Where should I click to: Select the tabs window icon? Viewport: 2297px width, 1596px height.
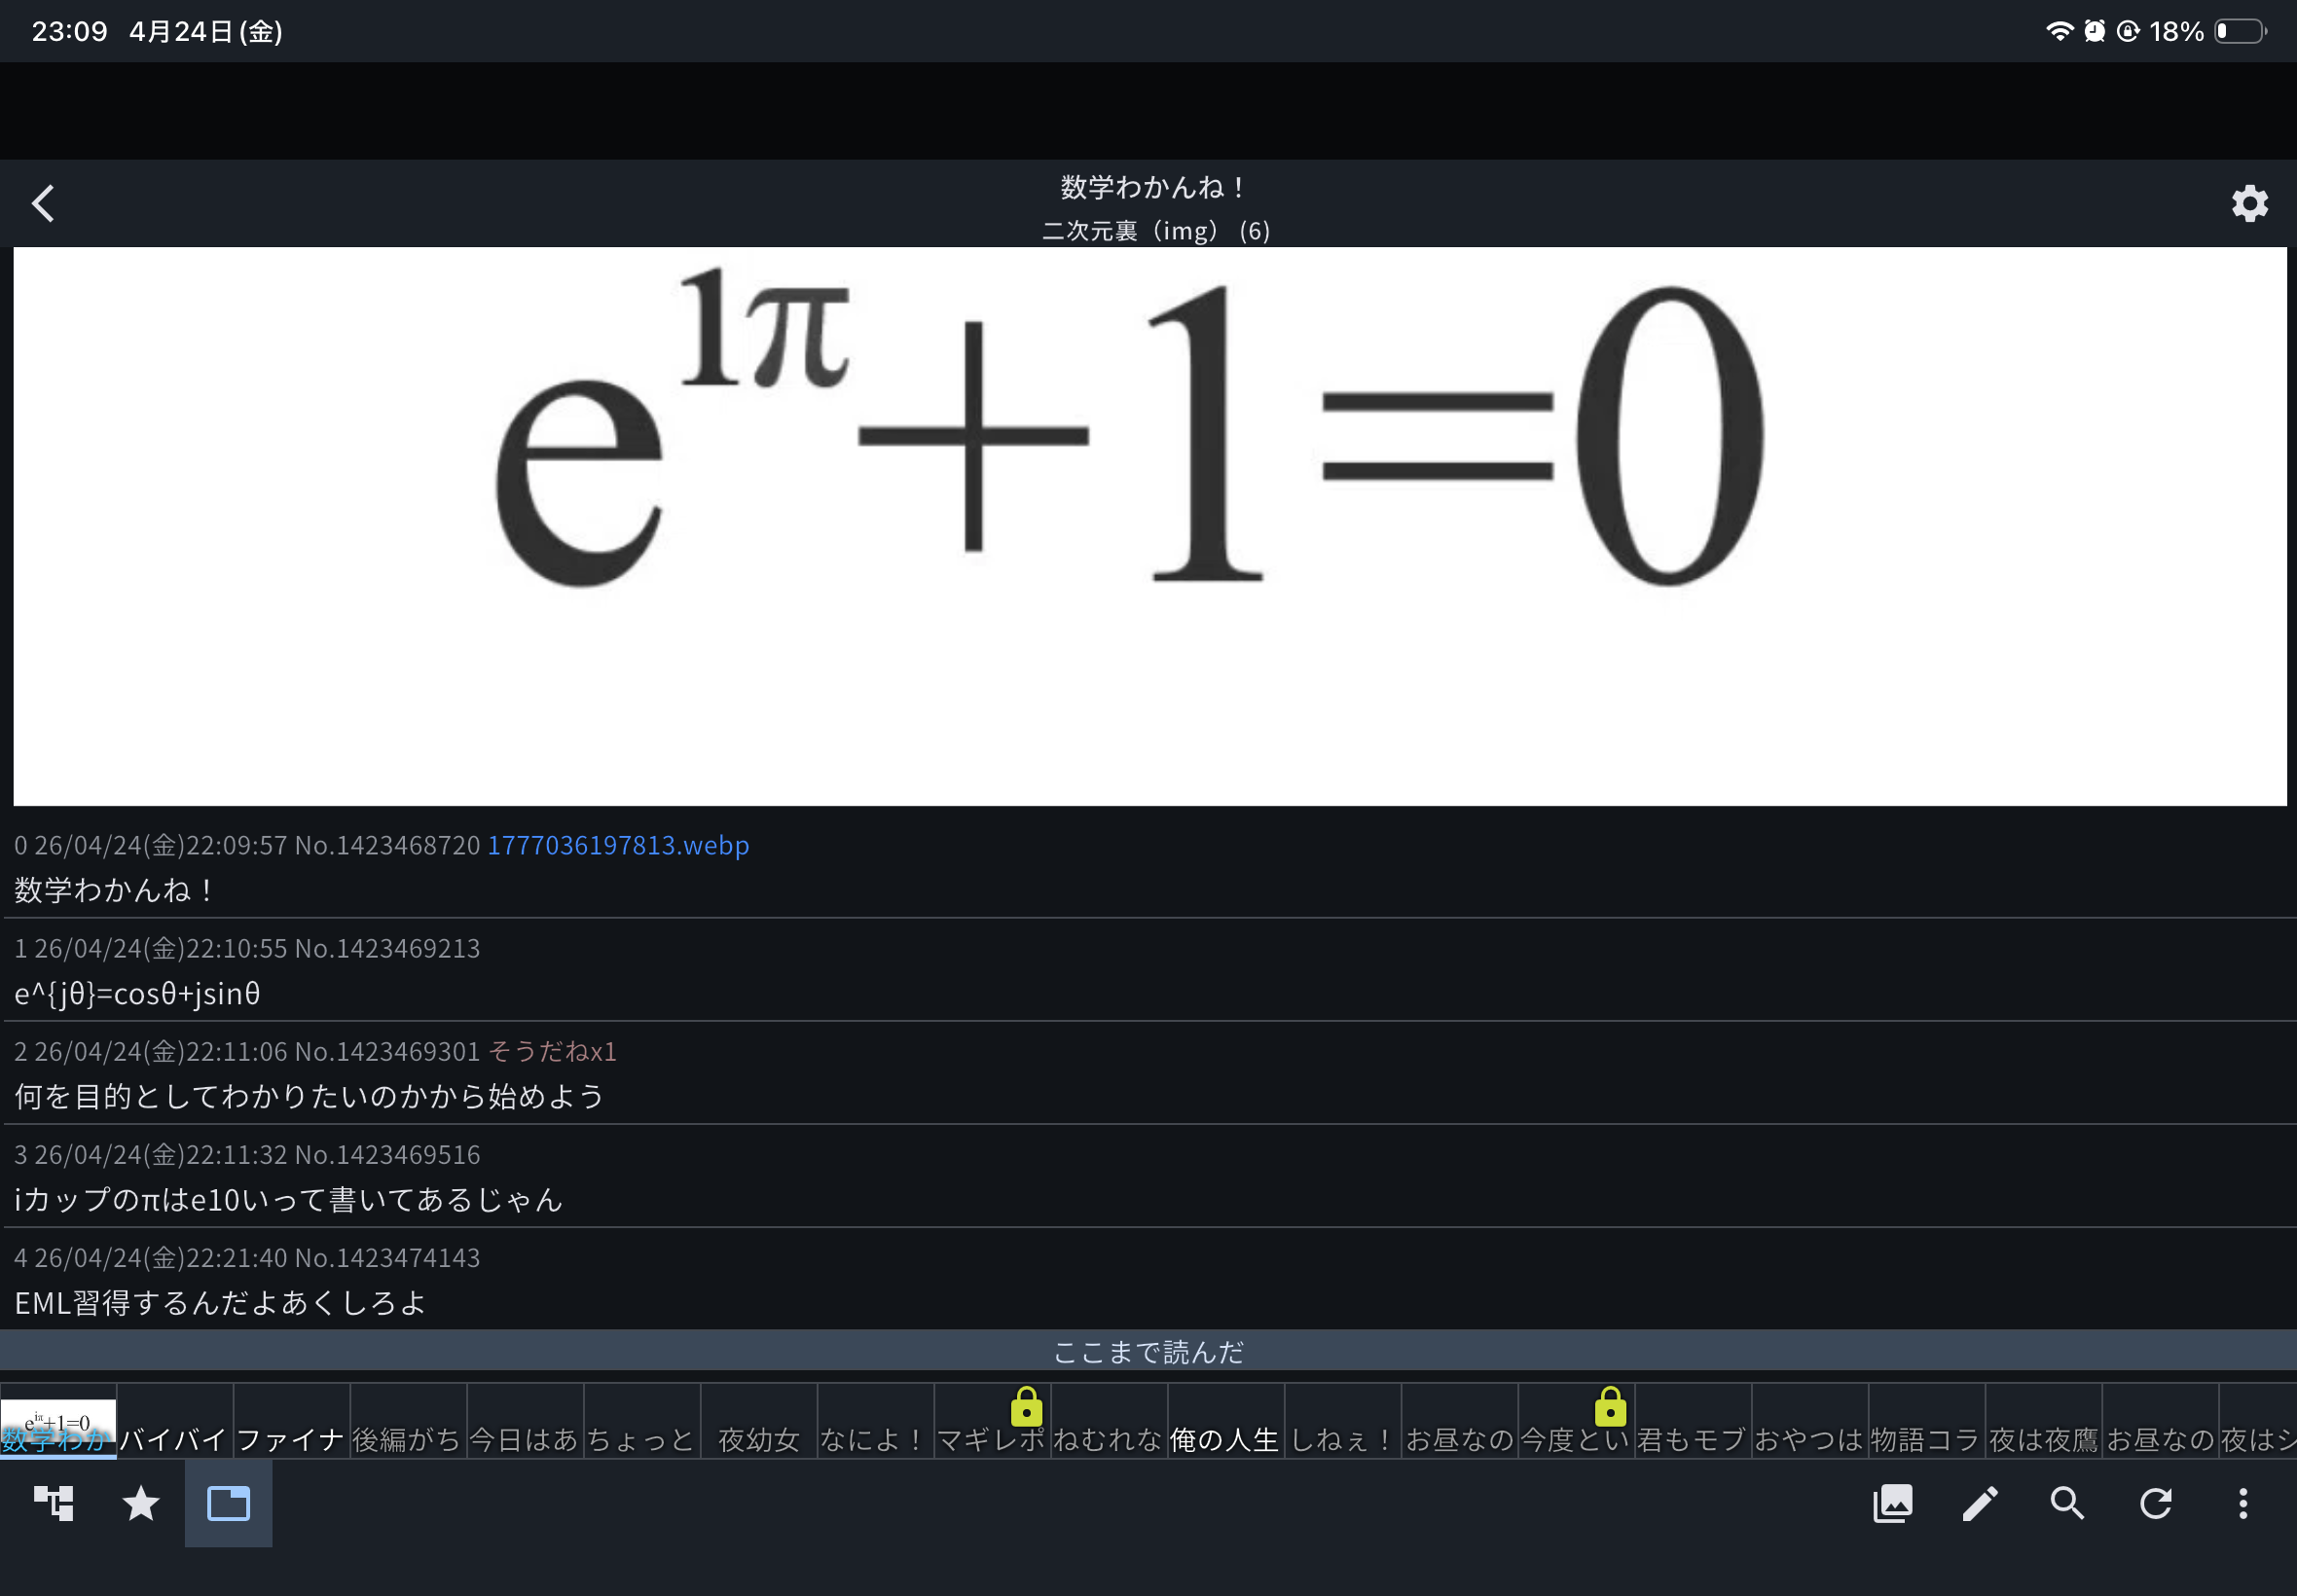[x=228, y=1502]
